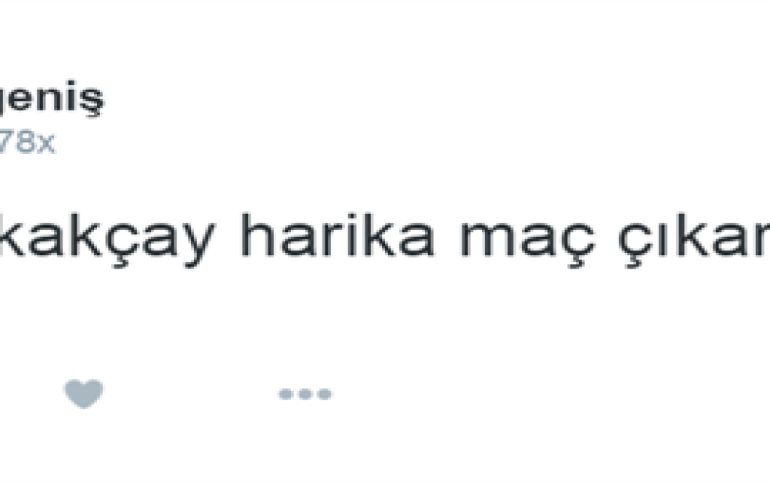Open the overflow menu next to the heart
The image size is (770, 485).
click(305, 394)
